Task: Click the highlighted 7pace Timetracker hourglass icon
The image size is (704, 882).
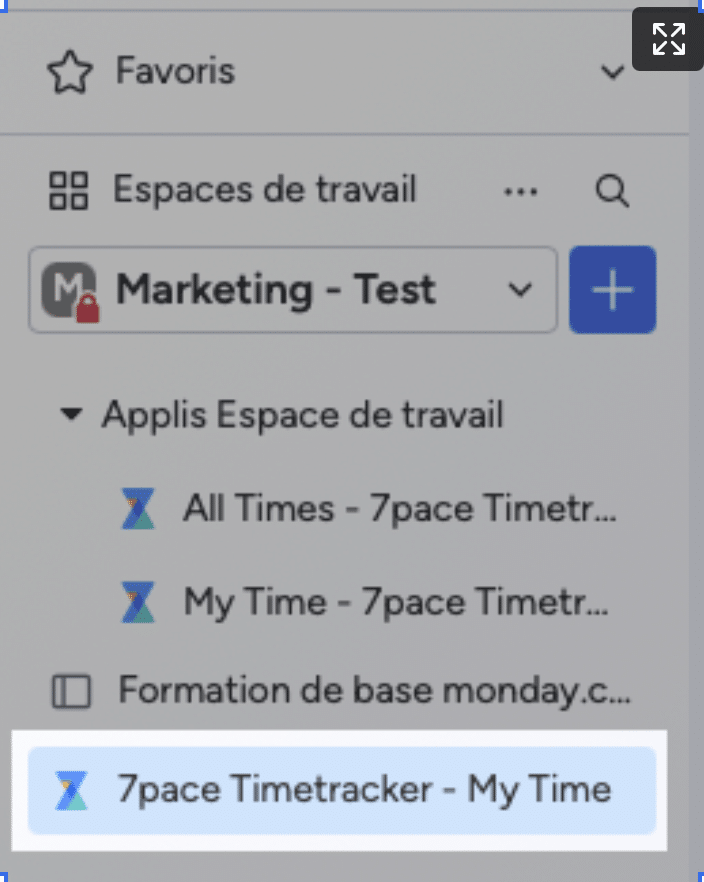Action: 71,790
